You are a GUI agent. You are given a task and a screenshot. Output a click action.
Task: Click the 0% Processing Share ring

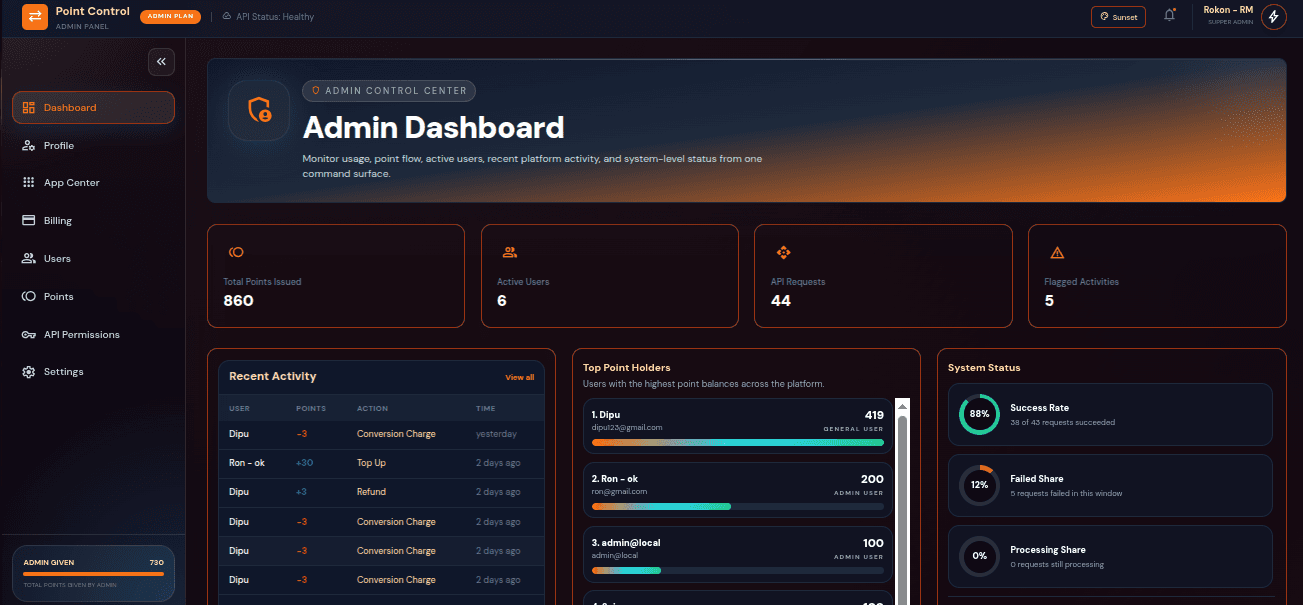point(979,556)
